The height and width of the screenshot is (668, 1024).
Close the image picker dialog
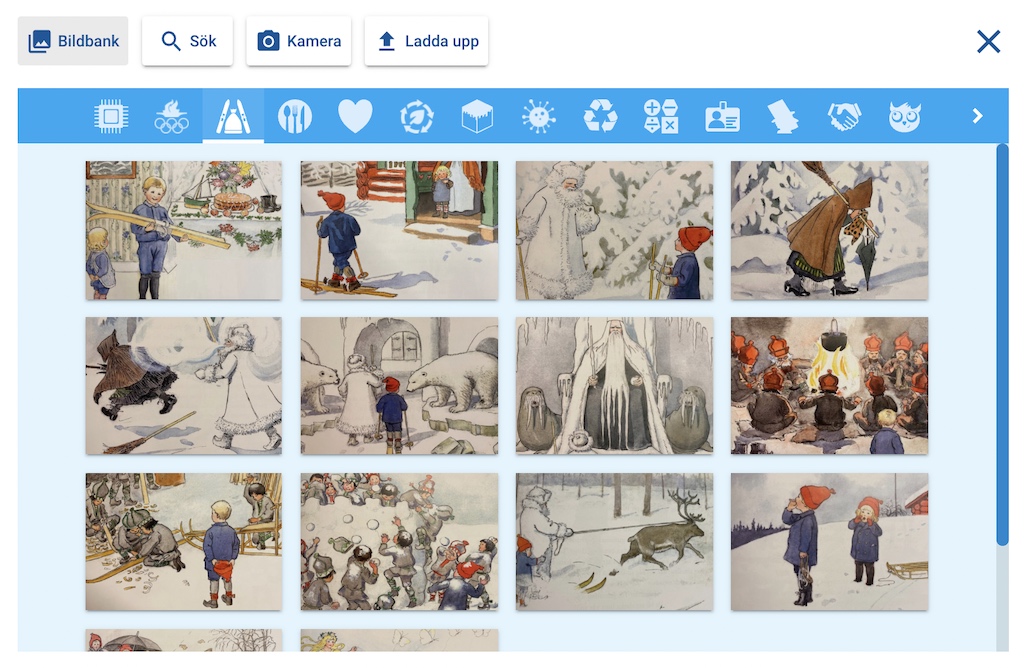[988, 41]
